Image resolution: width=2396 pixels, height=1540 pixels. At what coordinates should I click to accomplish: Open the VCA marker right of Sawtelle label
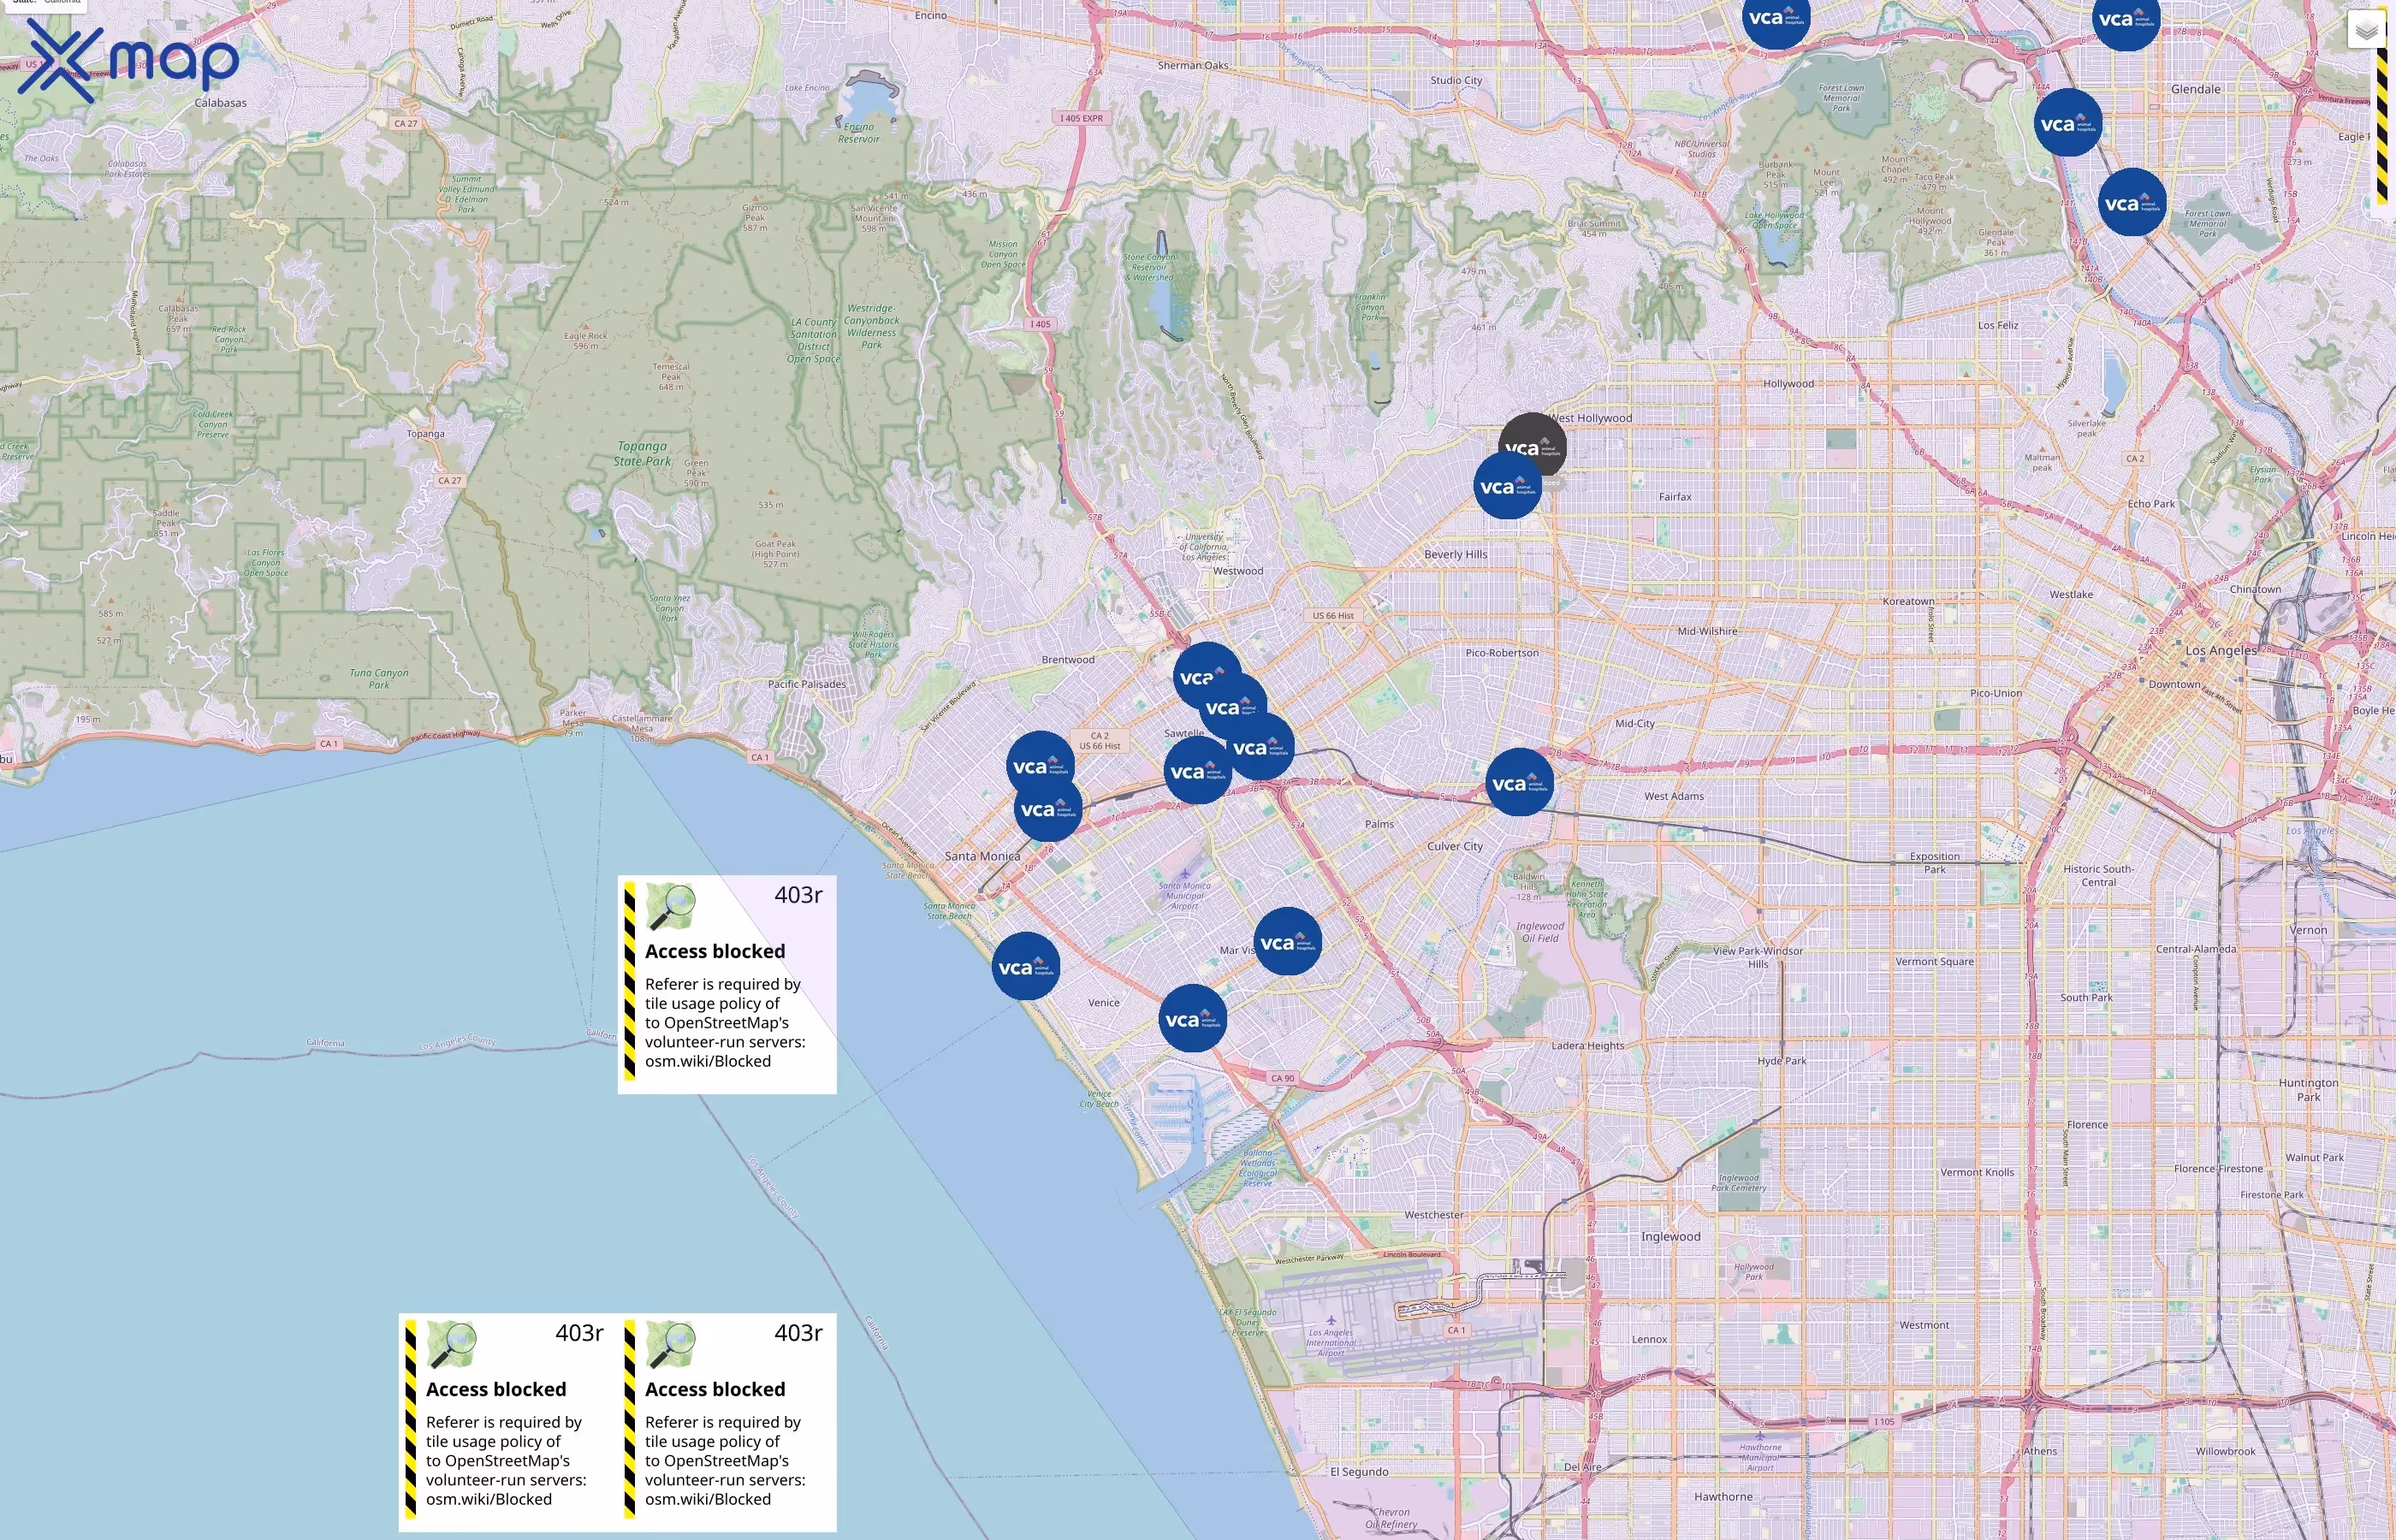pos(1260,747)
